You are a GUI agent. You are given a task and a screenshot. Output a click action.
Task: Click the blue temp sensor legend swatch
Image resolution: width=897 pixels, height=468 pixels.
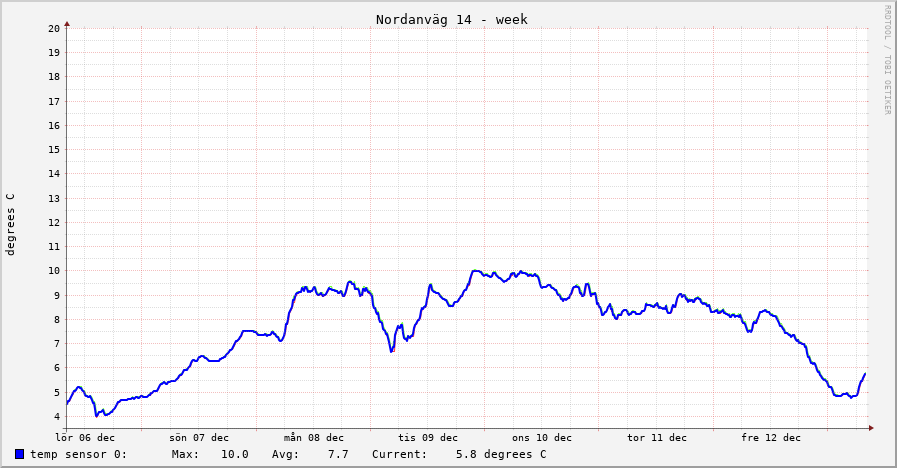click(x=19, y=454)
